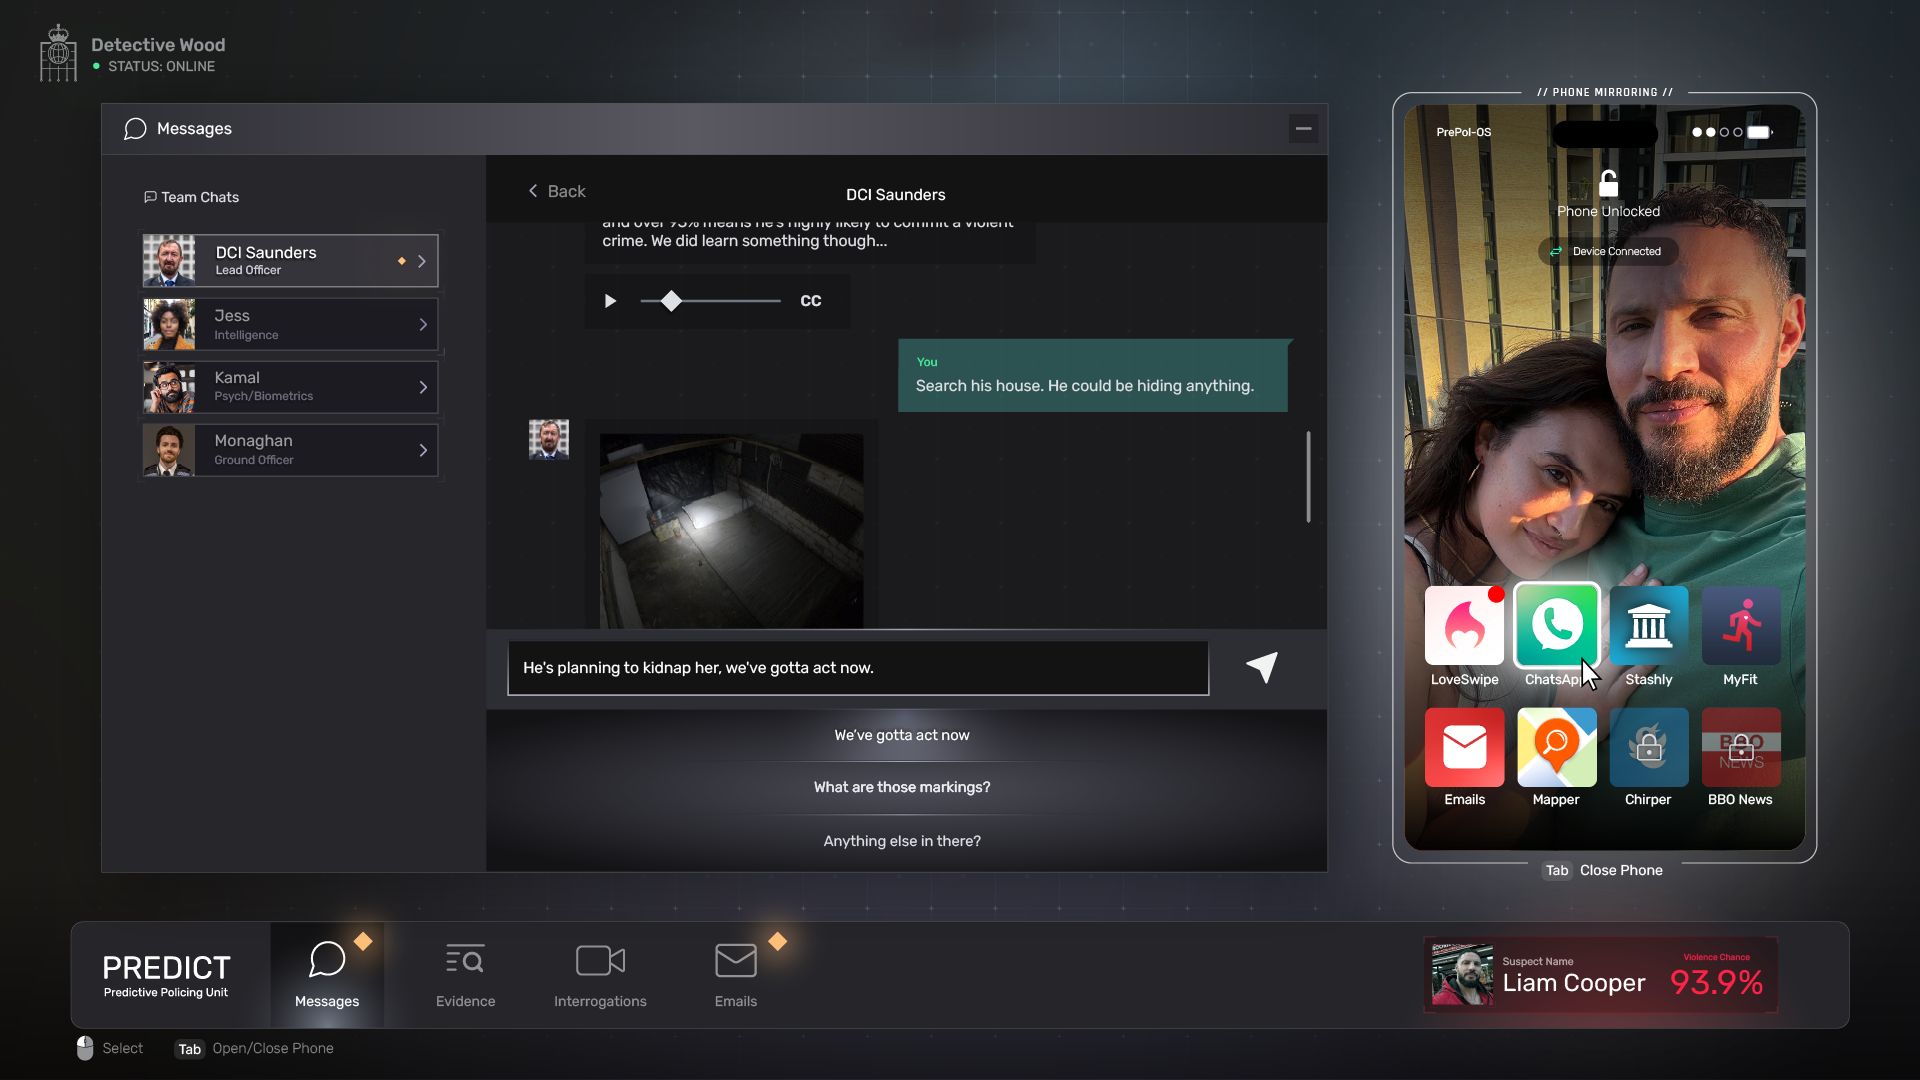The image size is (1920, 1080).
Task: Play the voice message audio
Action: [610, 301]
